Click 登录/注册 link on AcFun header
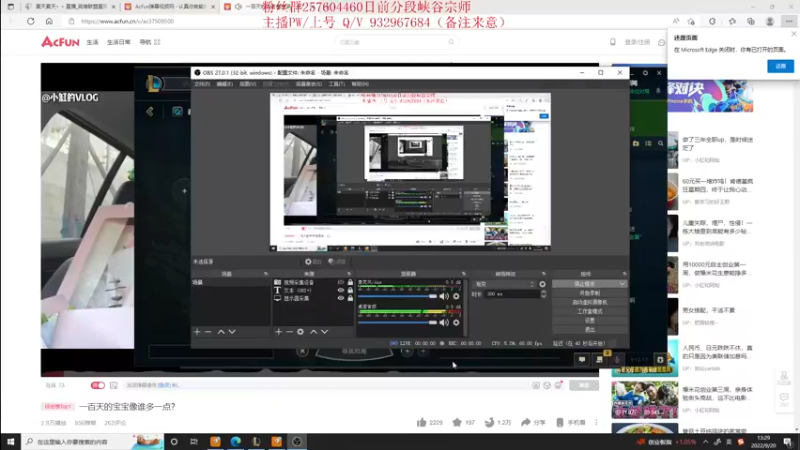Viewport: 800px width, 450px height. [637, 42]
